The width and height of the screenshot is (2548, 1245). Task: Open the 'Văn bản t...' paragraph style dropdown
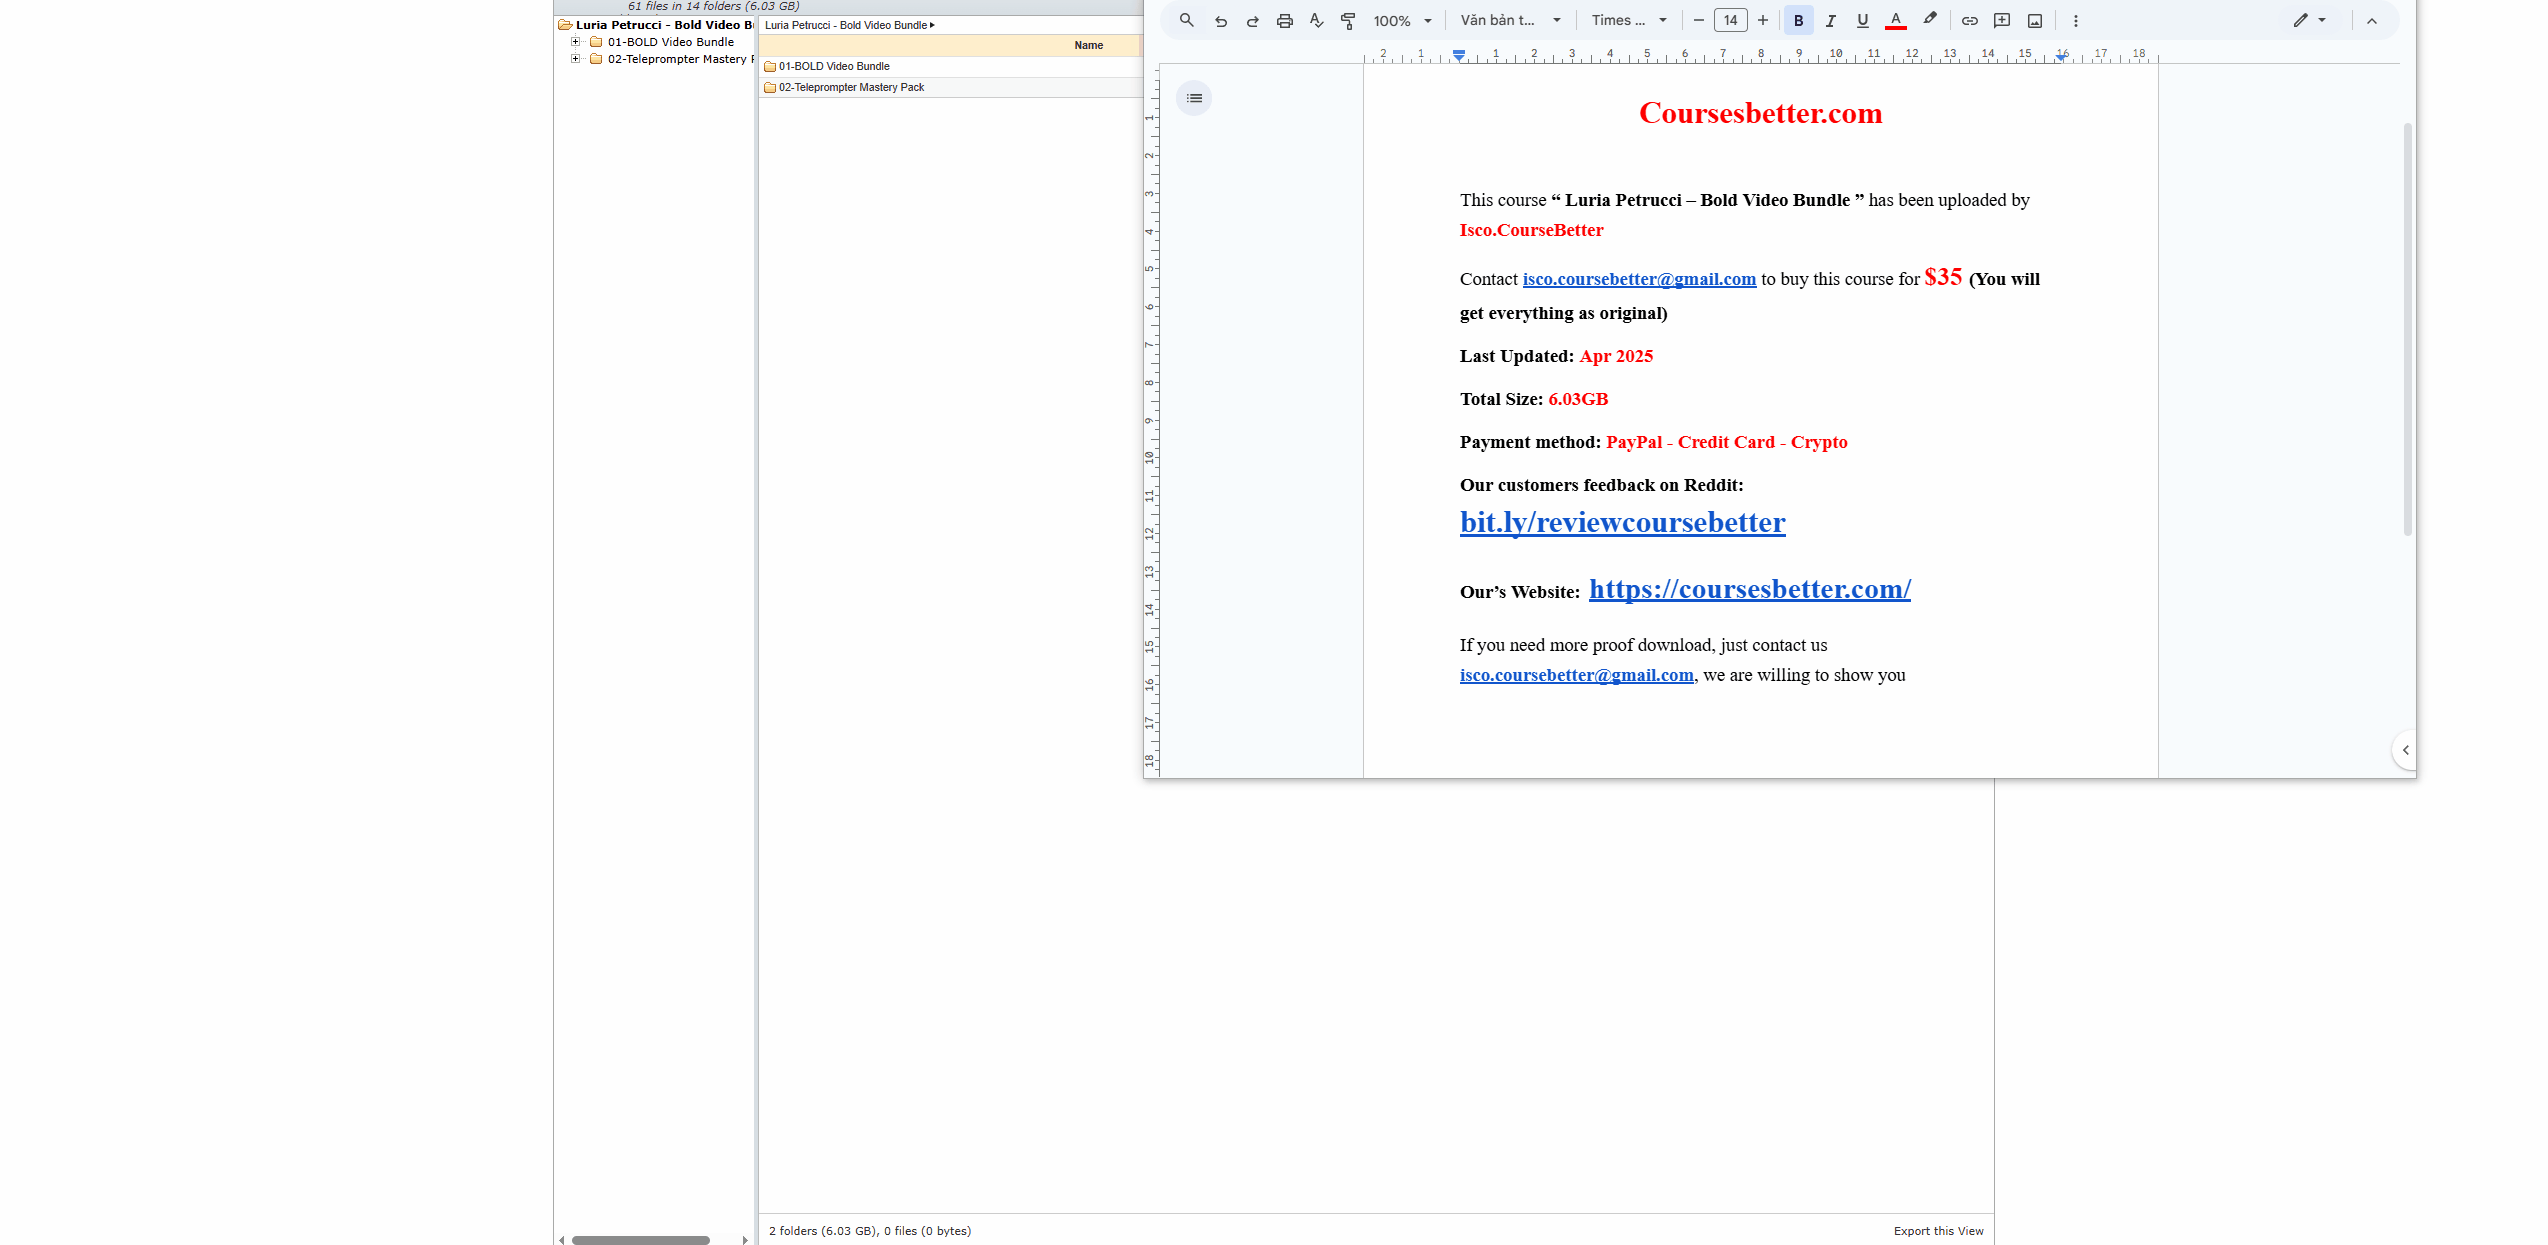click(1510, 20)
